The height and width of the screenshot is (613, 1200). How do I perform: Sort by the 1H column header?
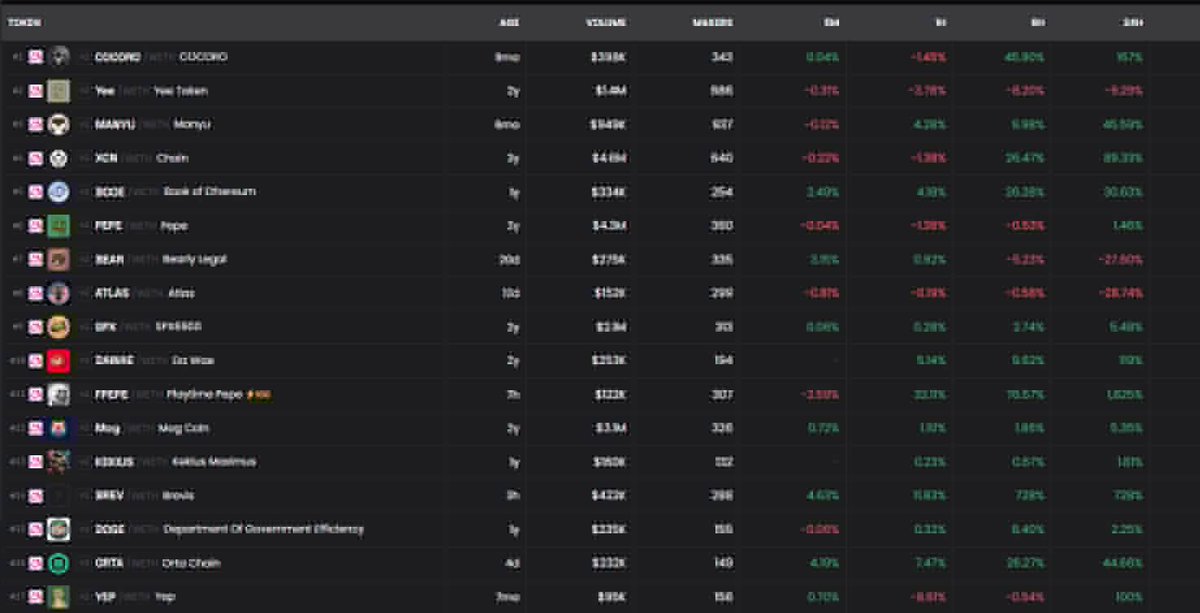point(940,22)
